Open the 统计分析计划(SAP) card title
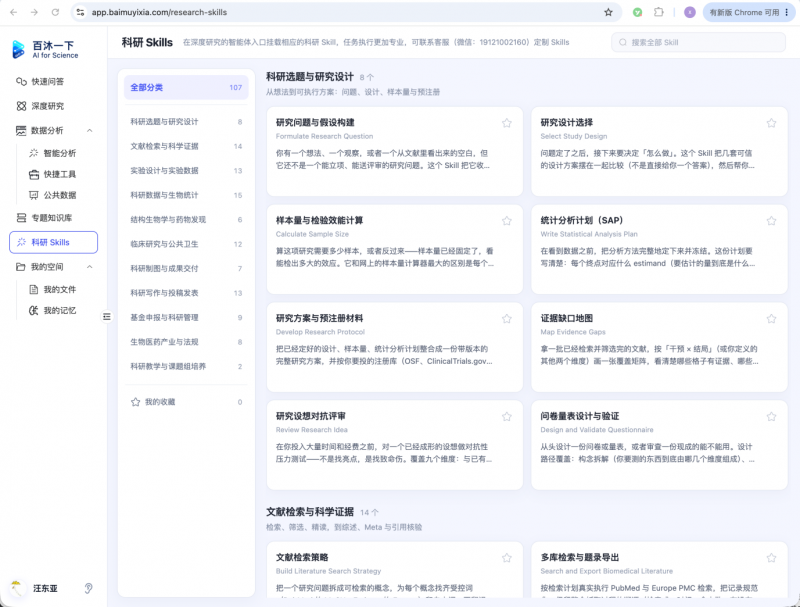Viewport: 800px width, 607px height. click(582, 220)
